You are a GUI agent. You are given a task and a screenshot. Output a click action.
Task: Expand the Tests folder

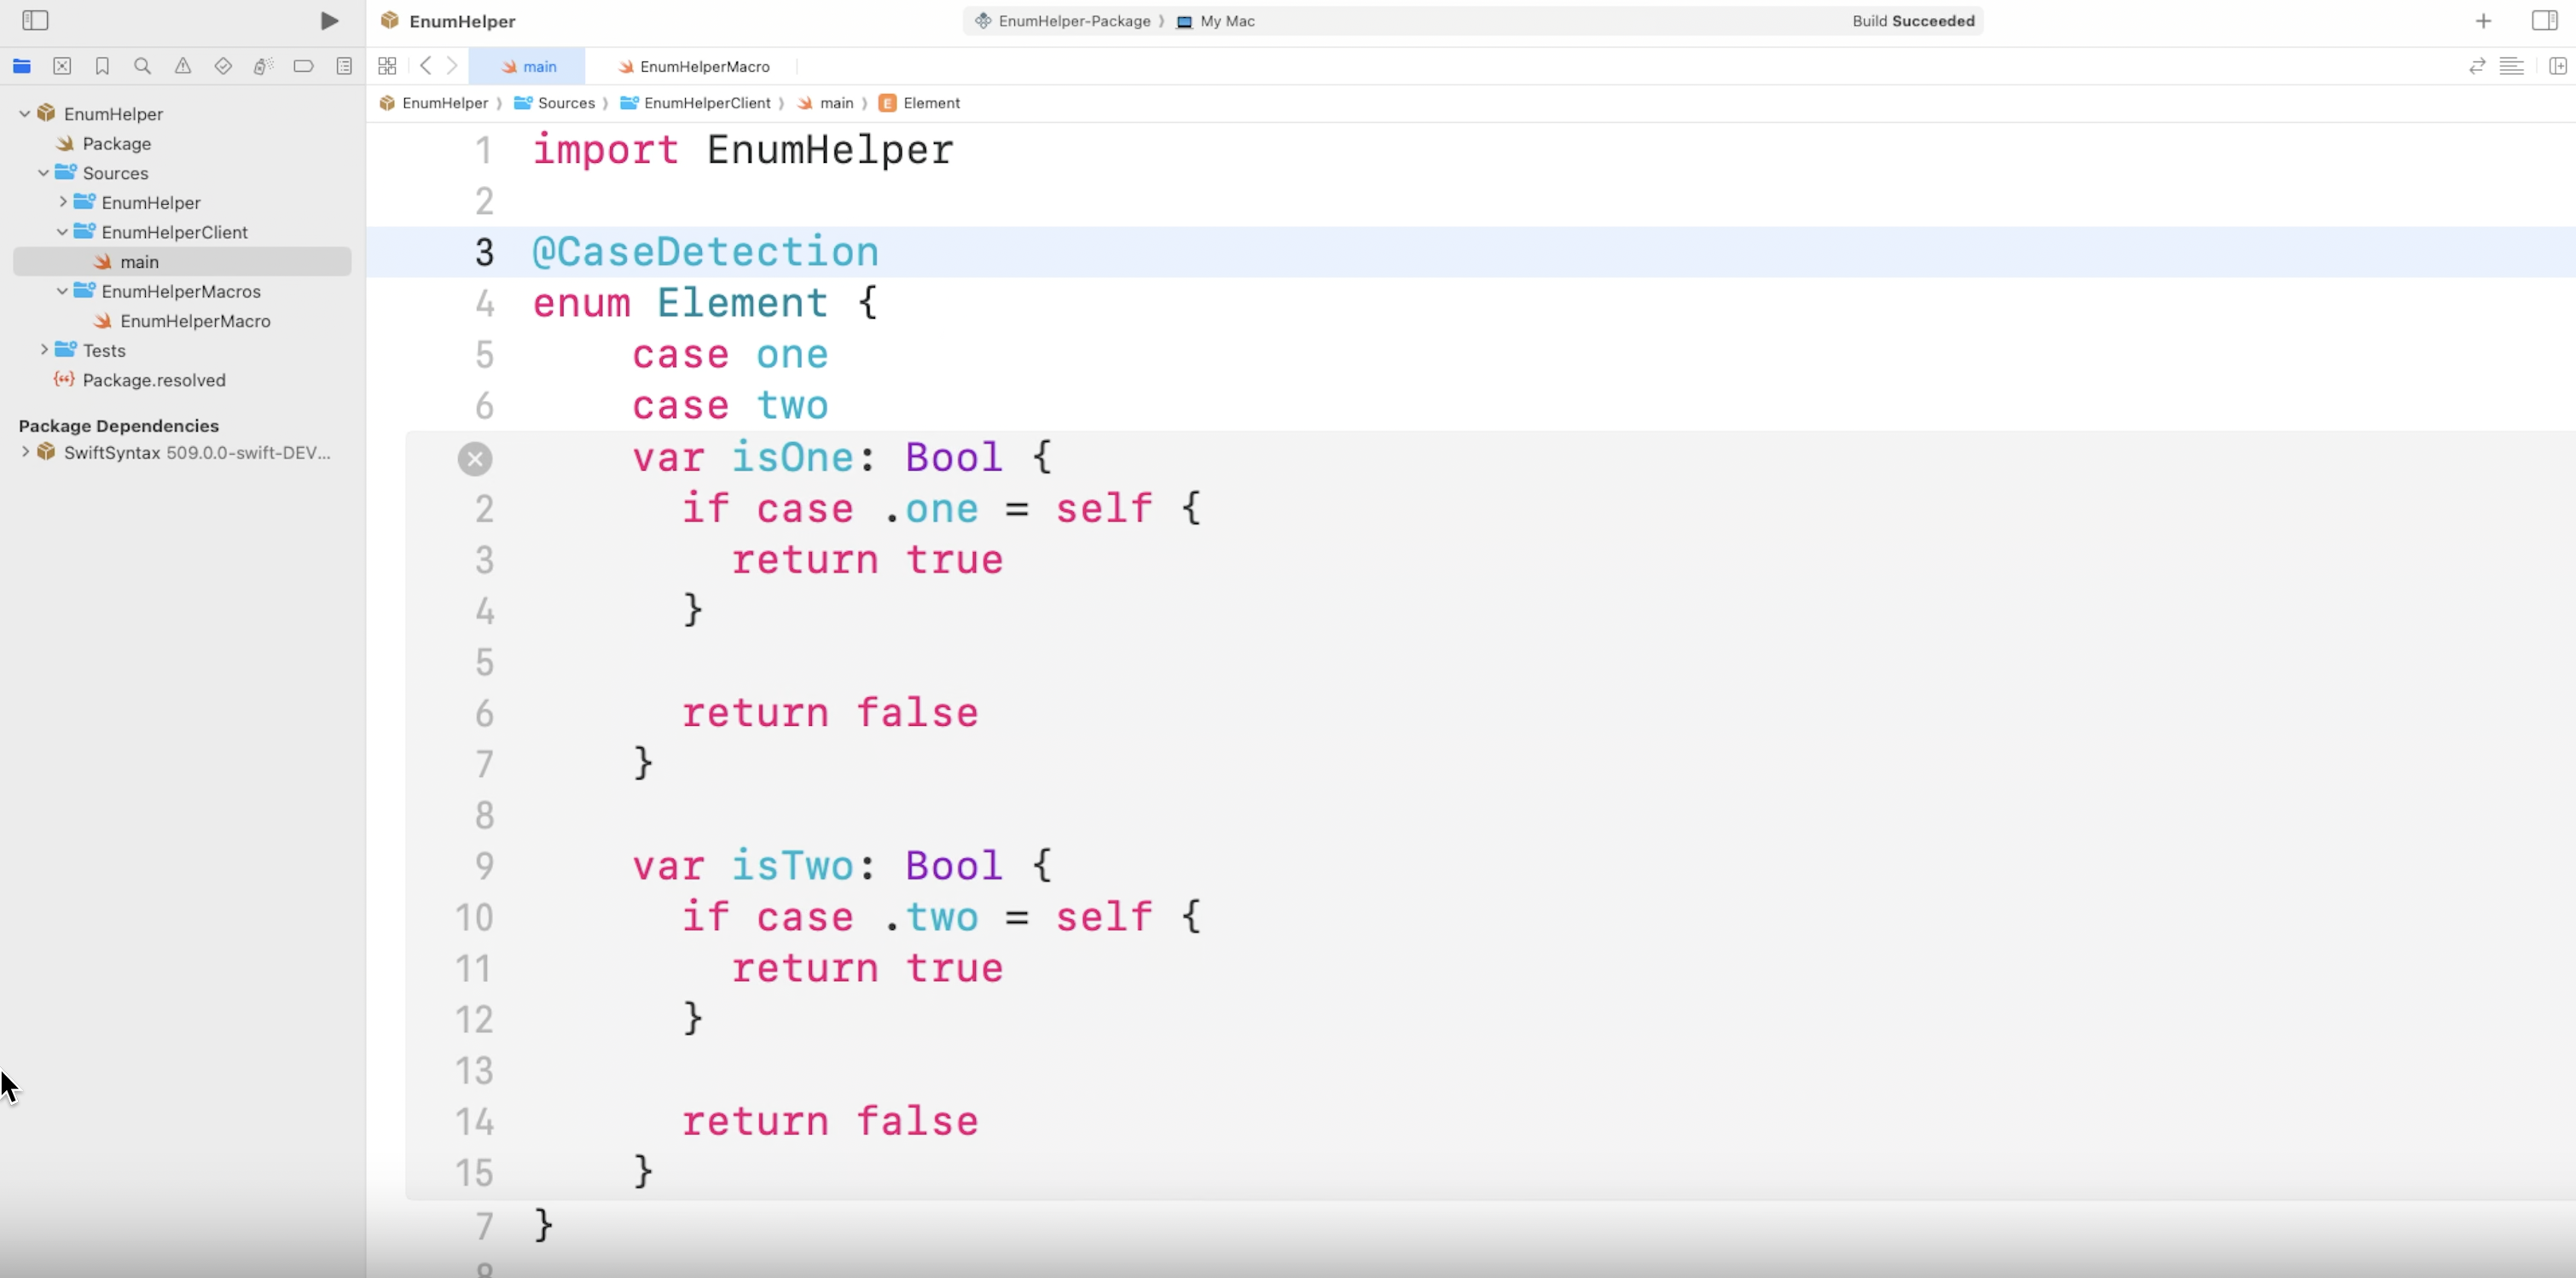click(x=44, y=350)
